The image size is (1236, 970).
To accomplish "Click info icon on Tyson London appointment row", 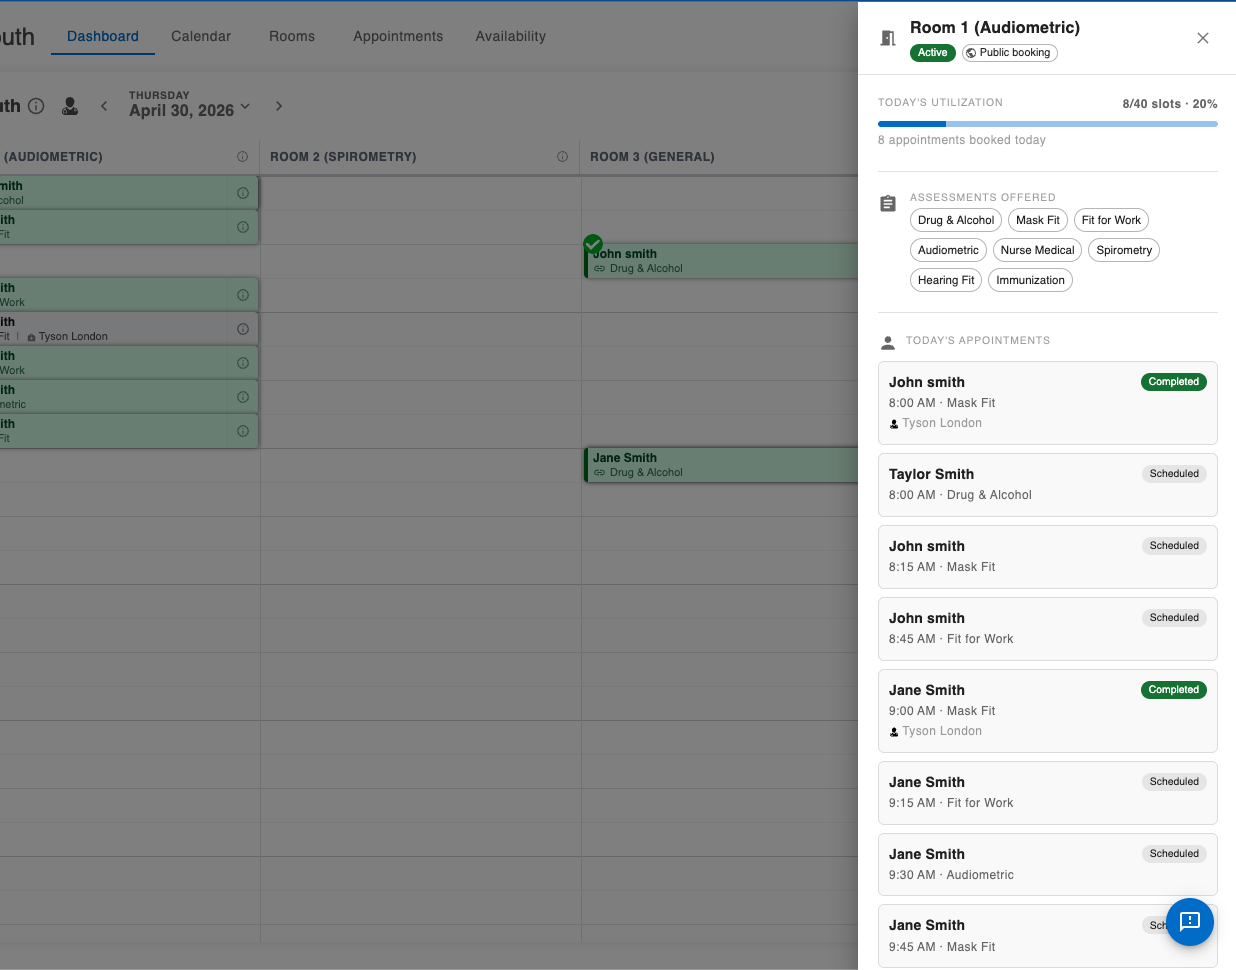I will [x=243, y=329].
